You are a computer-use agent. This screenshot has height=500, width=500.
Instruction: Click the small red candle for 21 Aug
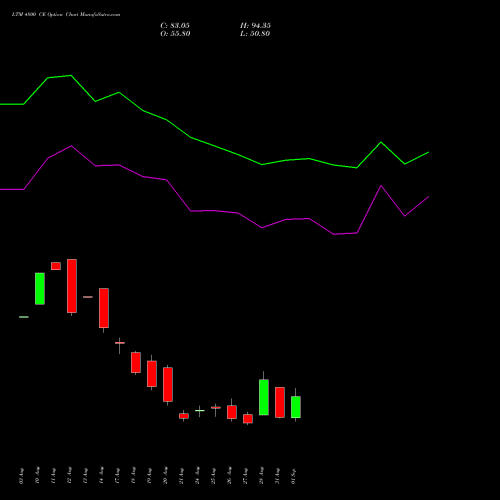tap(184, 416)
